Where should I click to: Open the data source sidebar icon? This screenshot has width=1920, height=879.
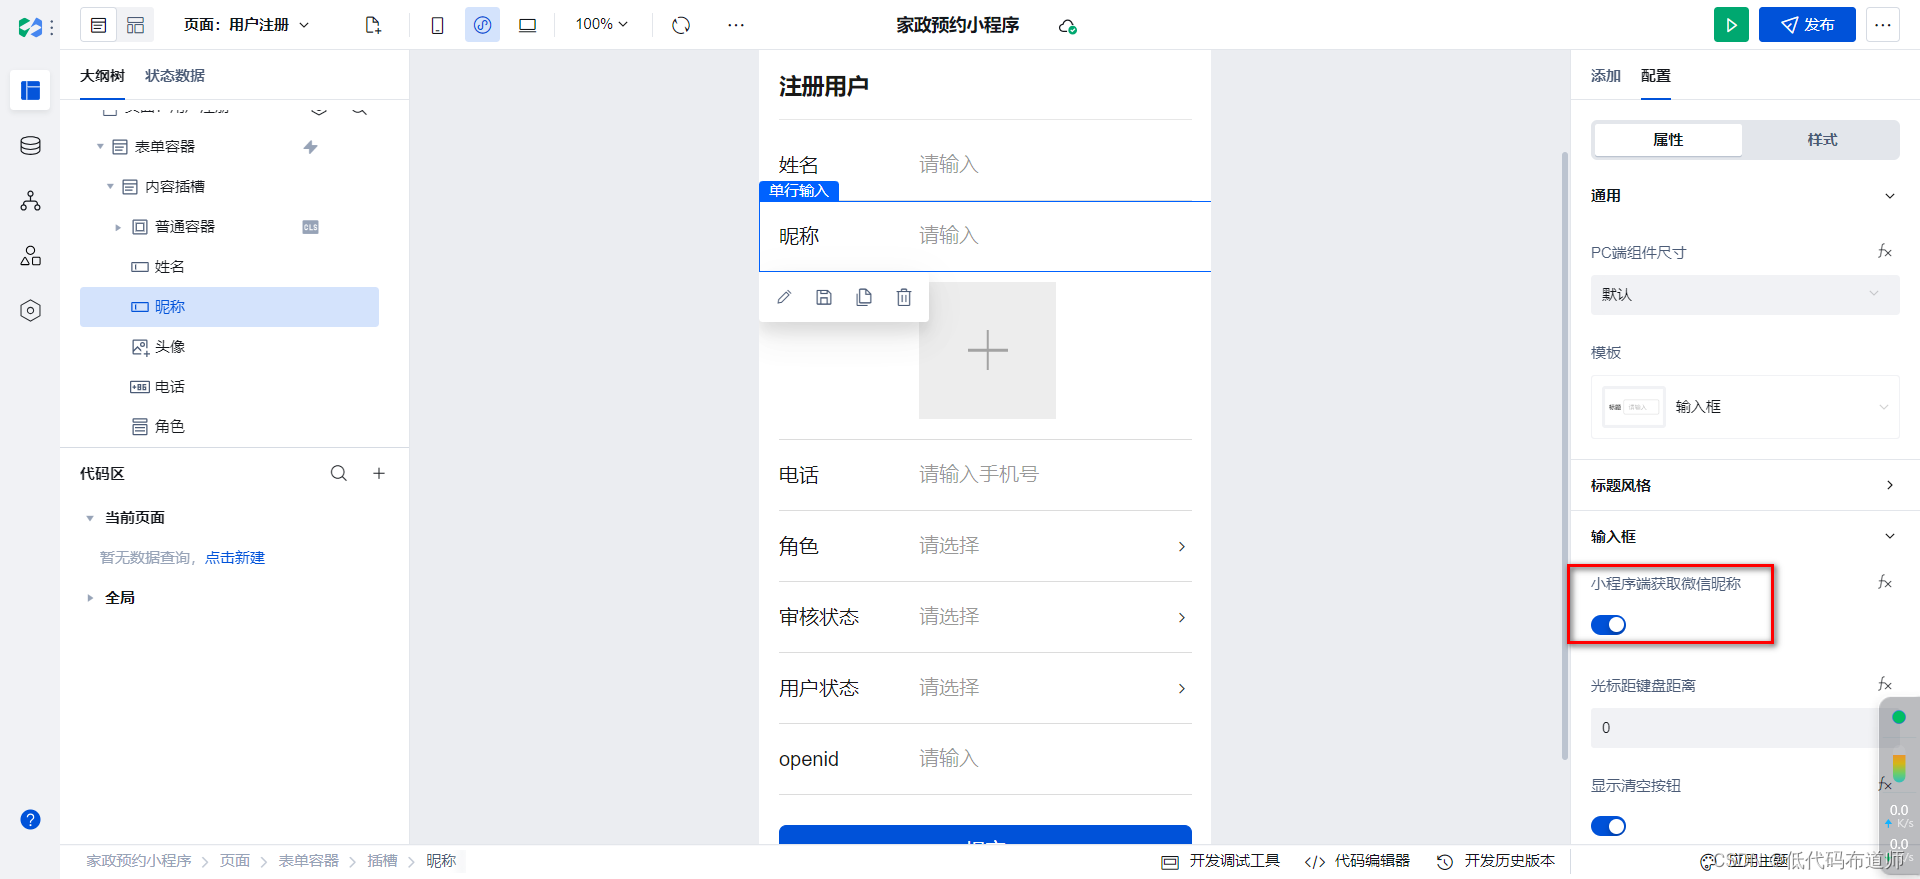tap(30, 146)
